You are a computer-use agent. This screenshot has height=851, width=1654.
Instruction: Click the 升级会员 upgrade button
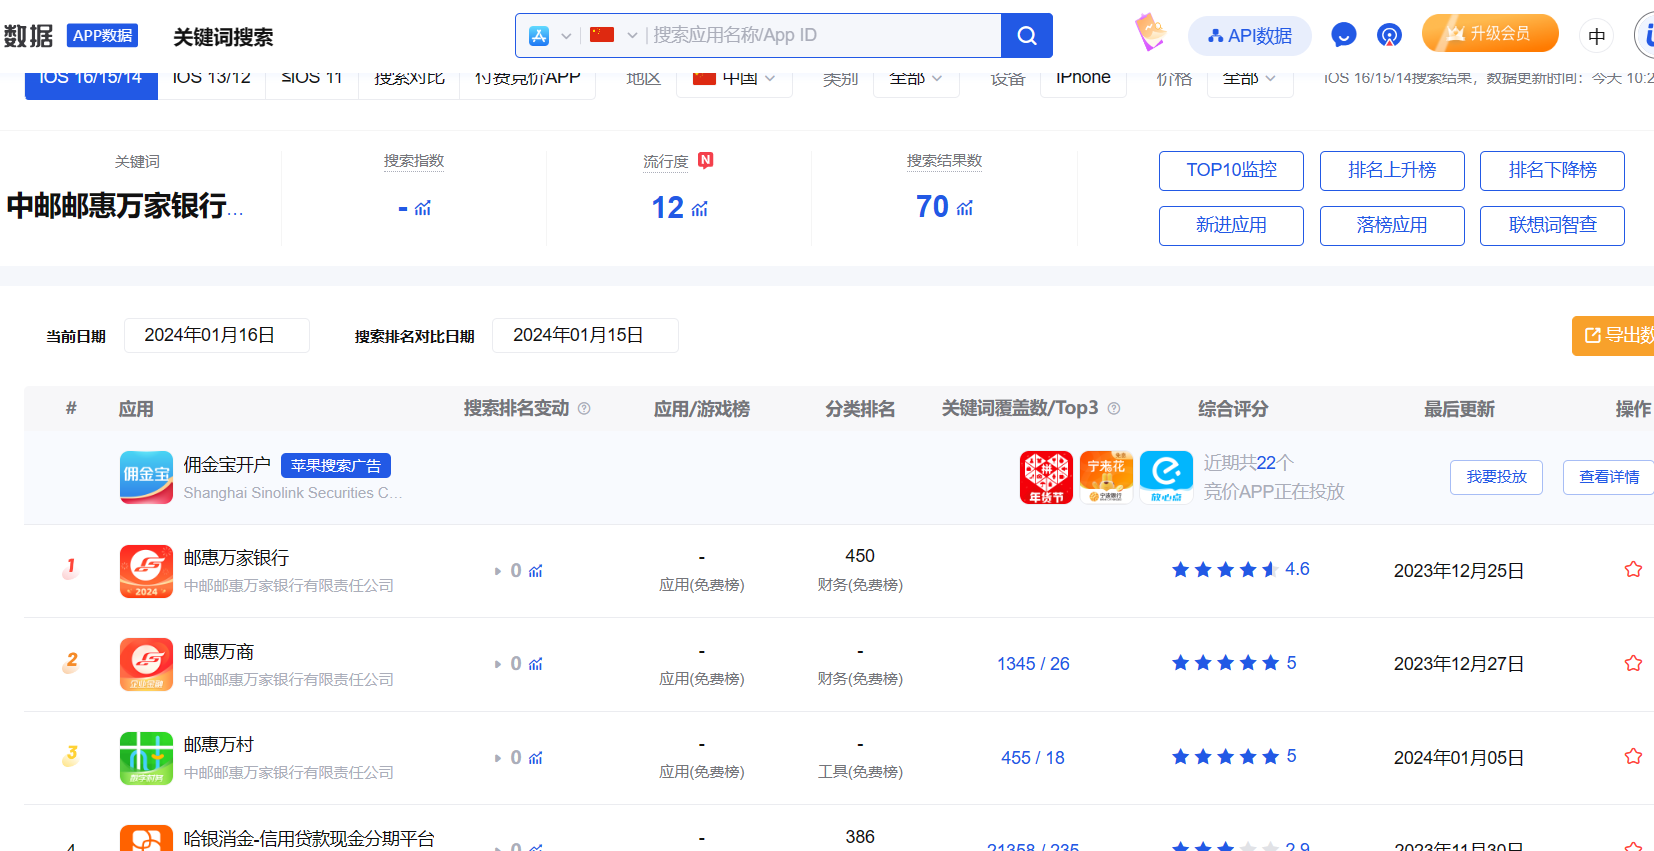pos(1490,33)
